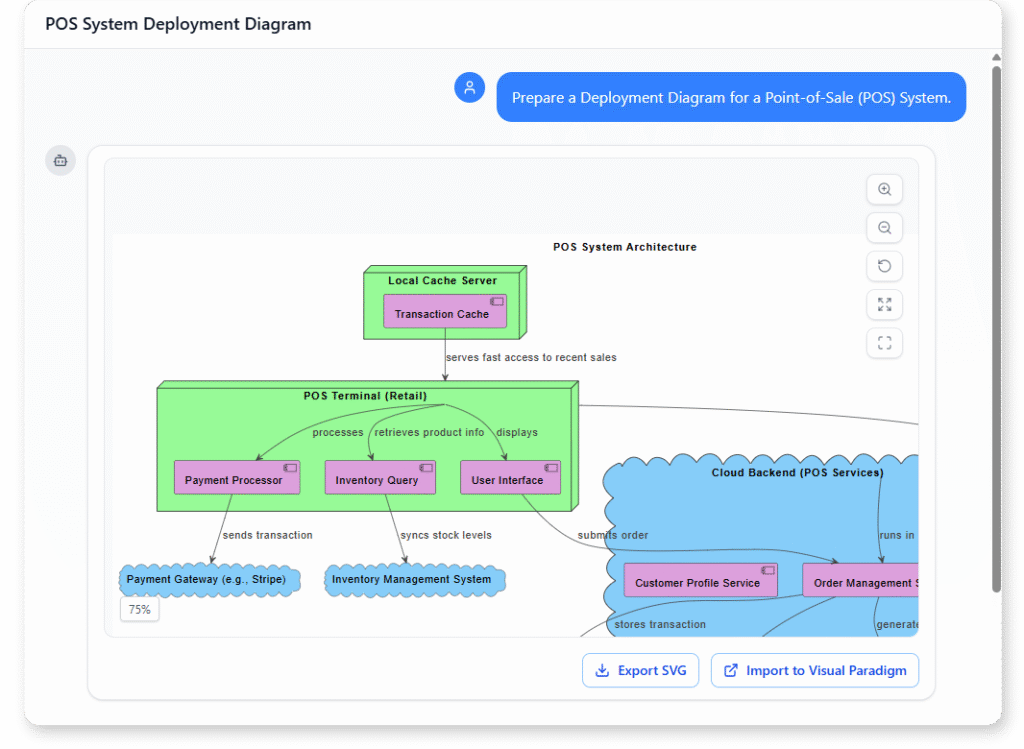Click the robot assistant icon beside the diagram card

click(60, 160)
